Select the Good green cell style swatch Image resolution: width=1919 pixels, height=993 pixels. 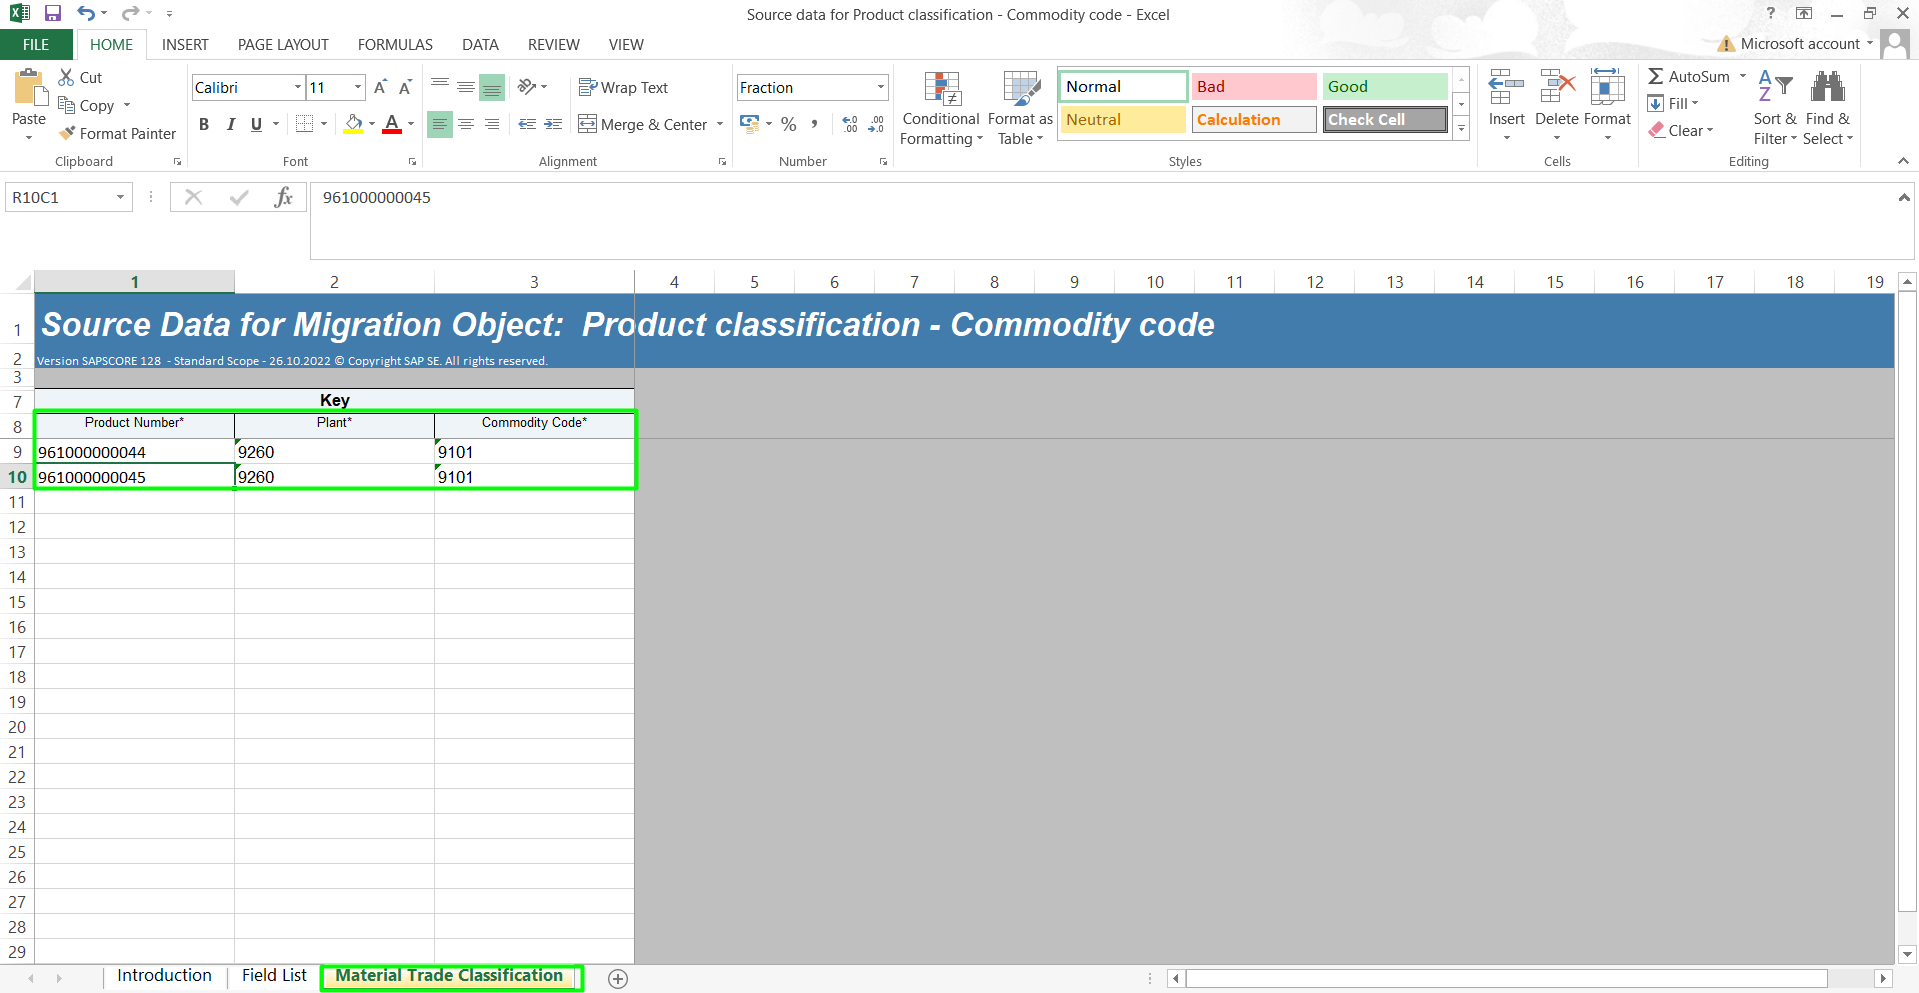click(x=1385, y=87)
